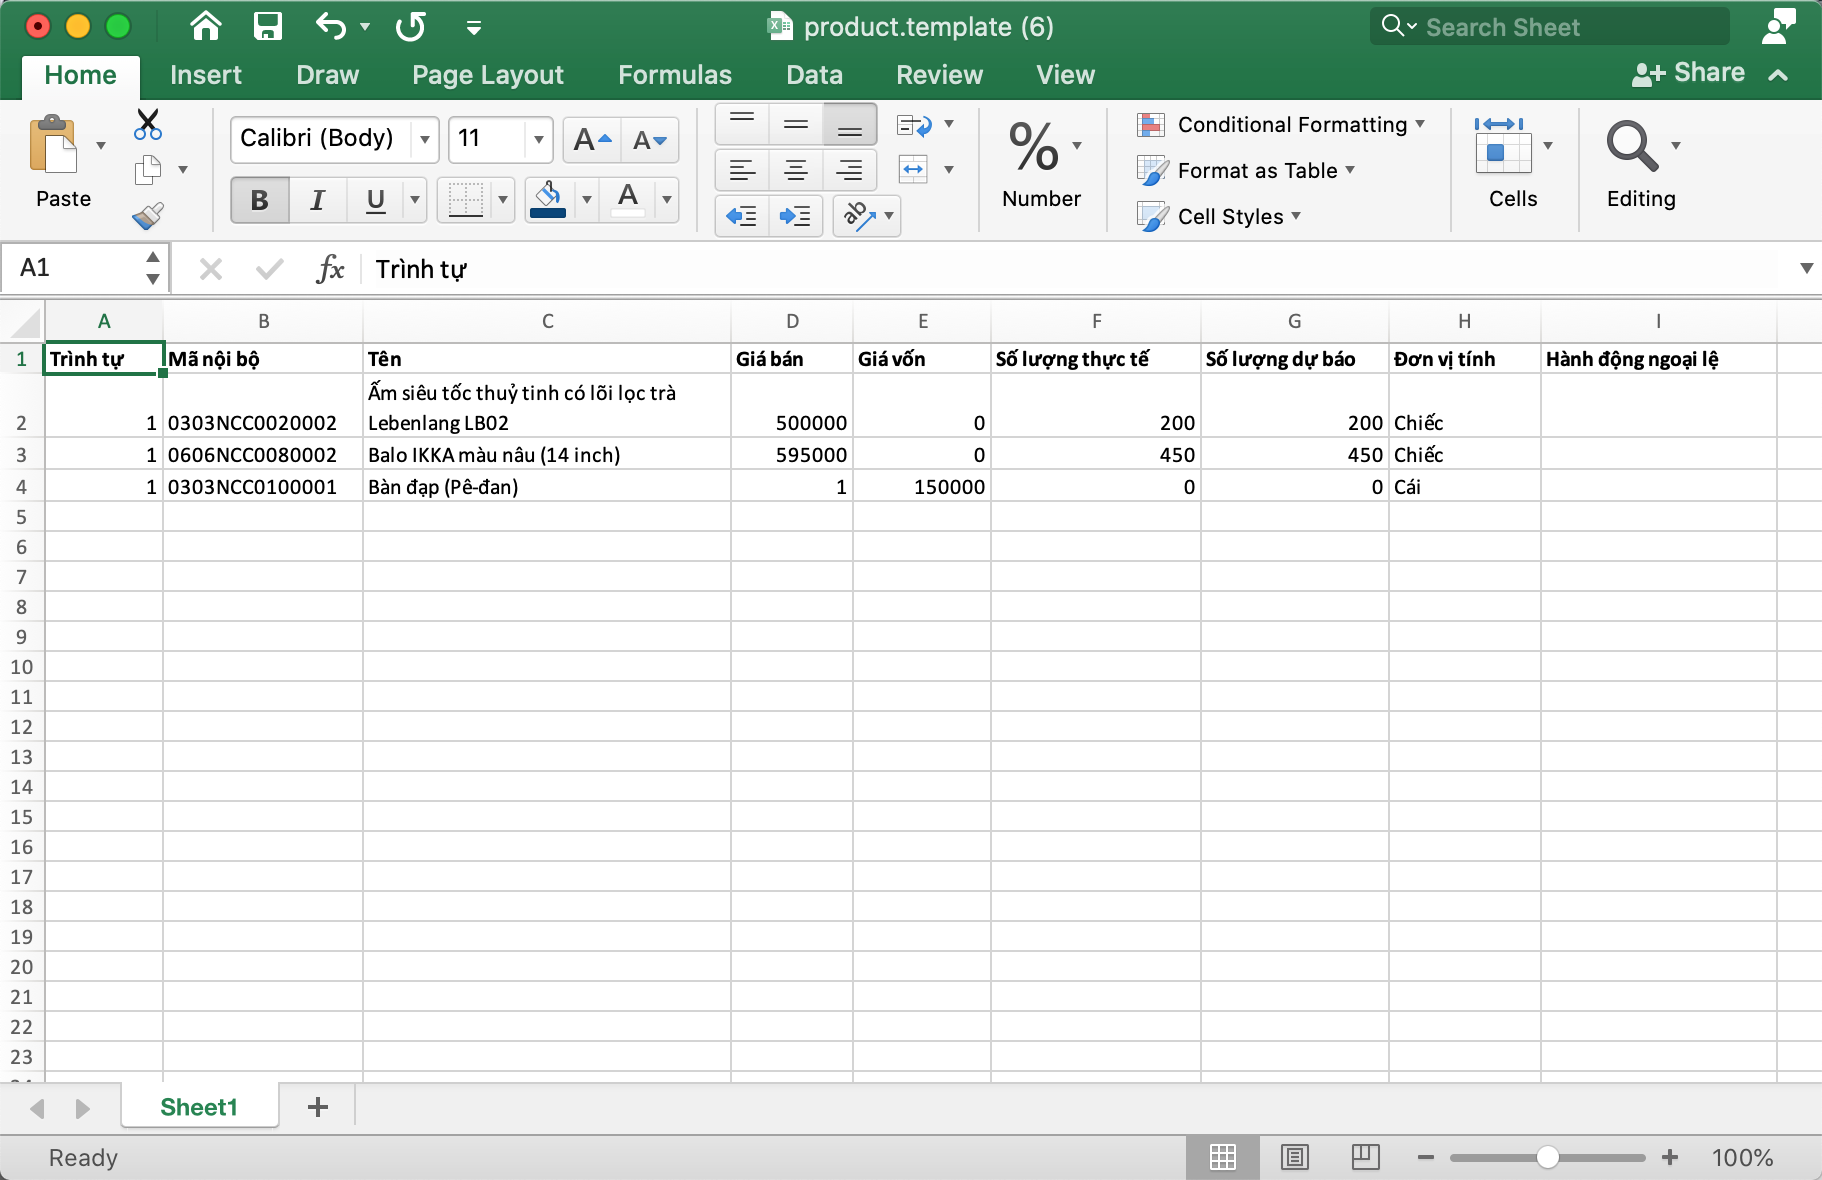Open the font name Calibri combo box
The image size is (1822, 1180).
(x=334, y=139)
